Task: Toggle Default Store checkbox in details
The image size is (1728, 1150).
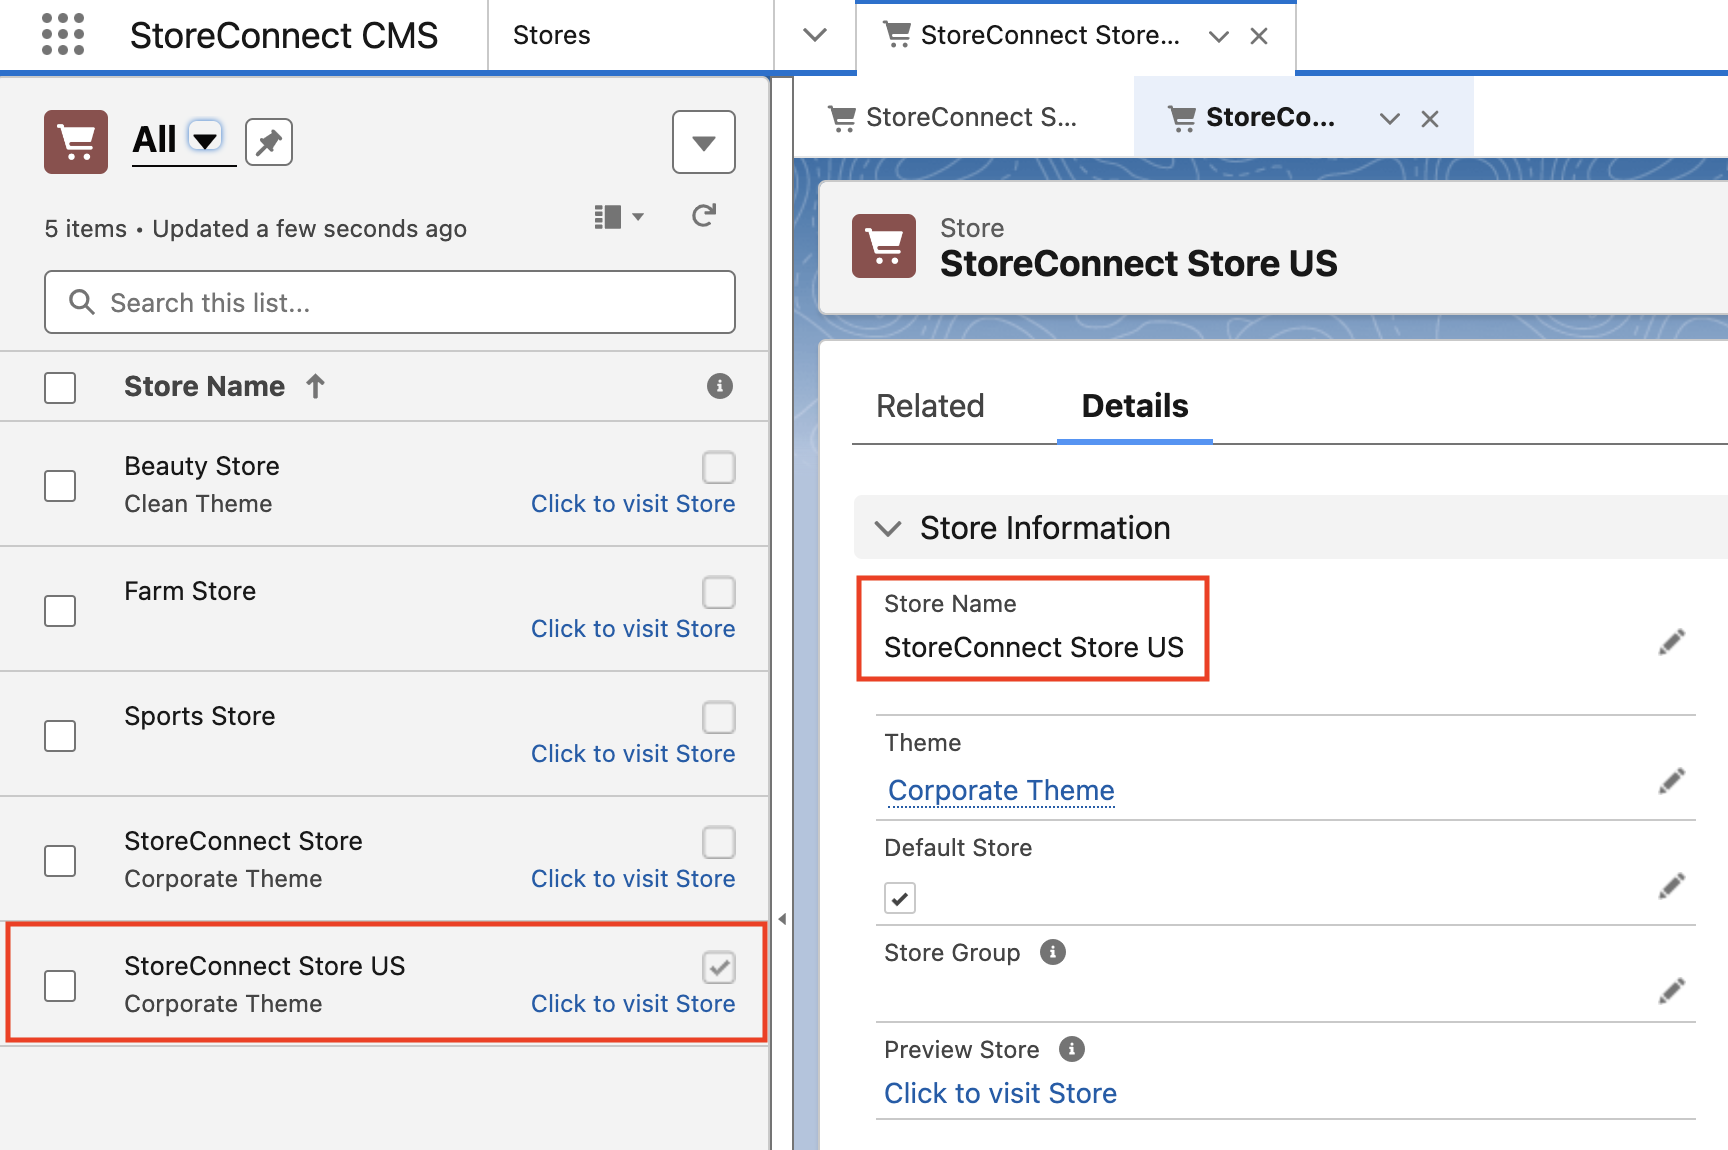Action: (900, 898)
